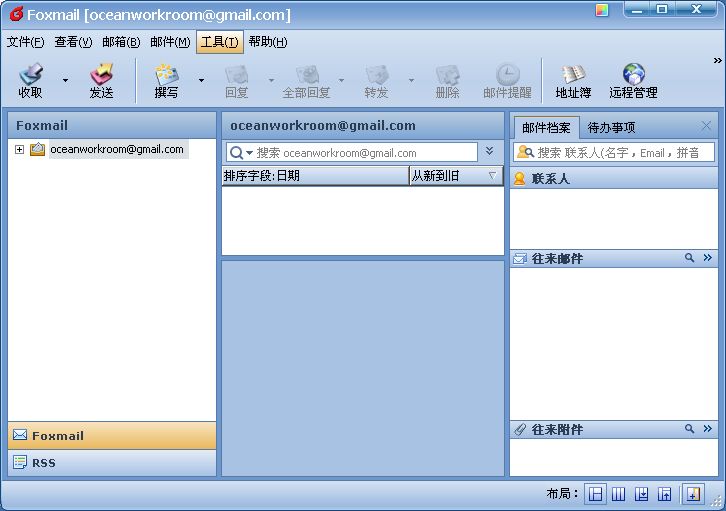Viewport: 726px width, 511px height.
Task: Open the 撰写 dropdown arrow
Action: (201, 81)
